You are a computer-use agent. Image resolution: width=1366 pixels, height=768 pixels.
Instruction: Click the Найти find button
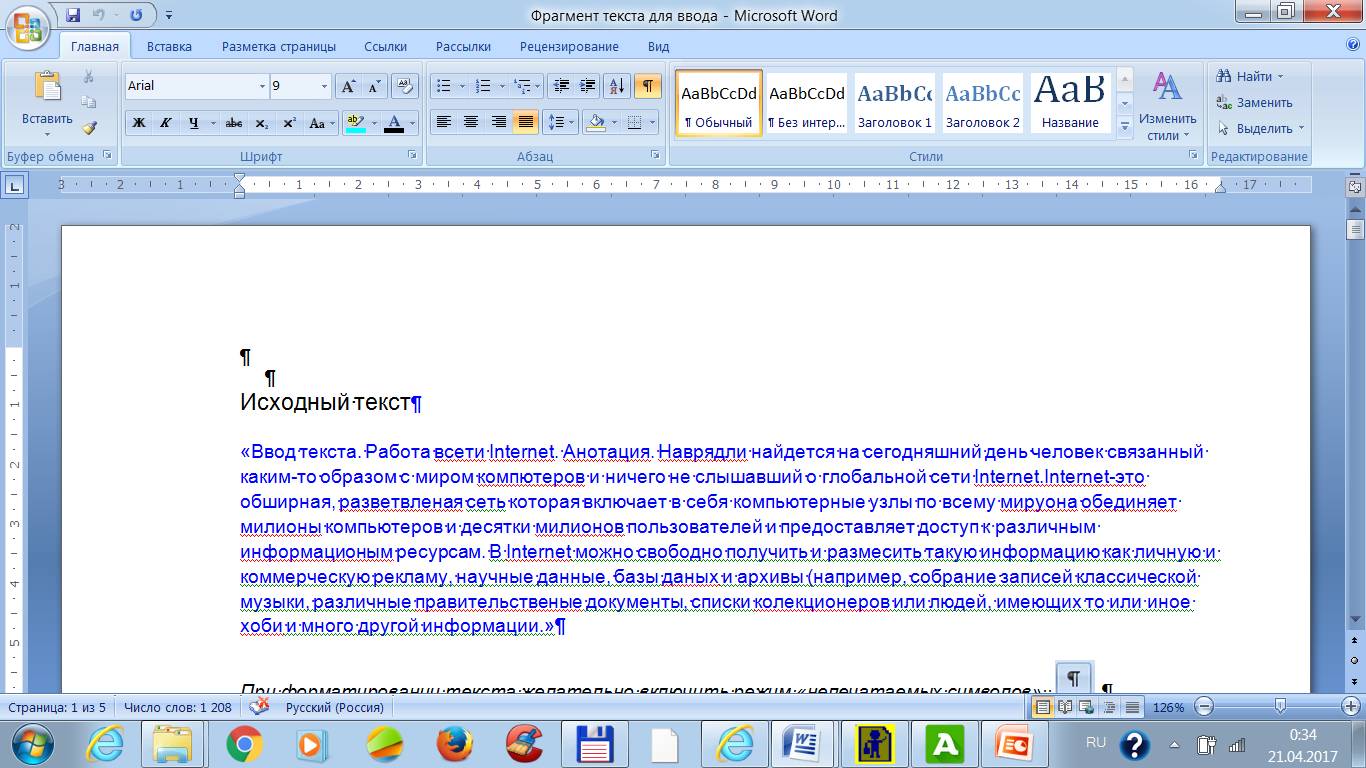[1250, 76]
